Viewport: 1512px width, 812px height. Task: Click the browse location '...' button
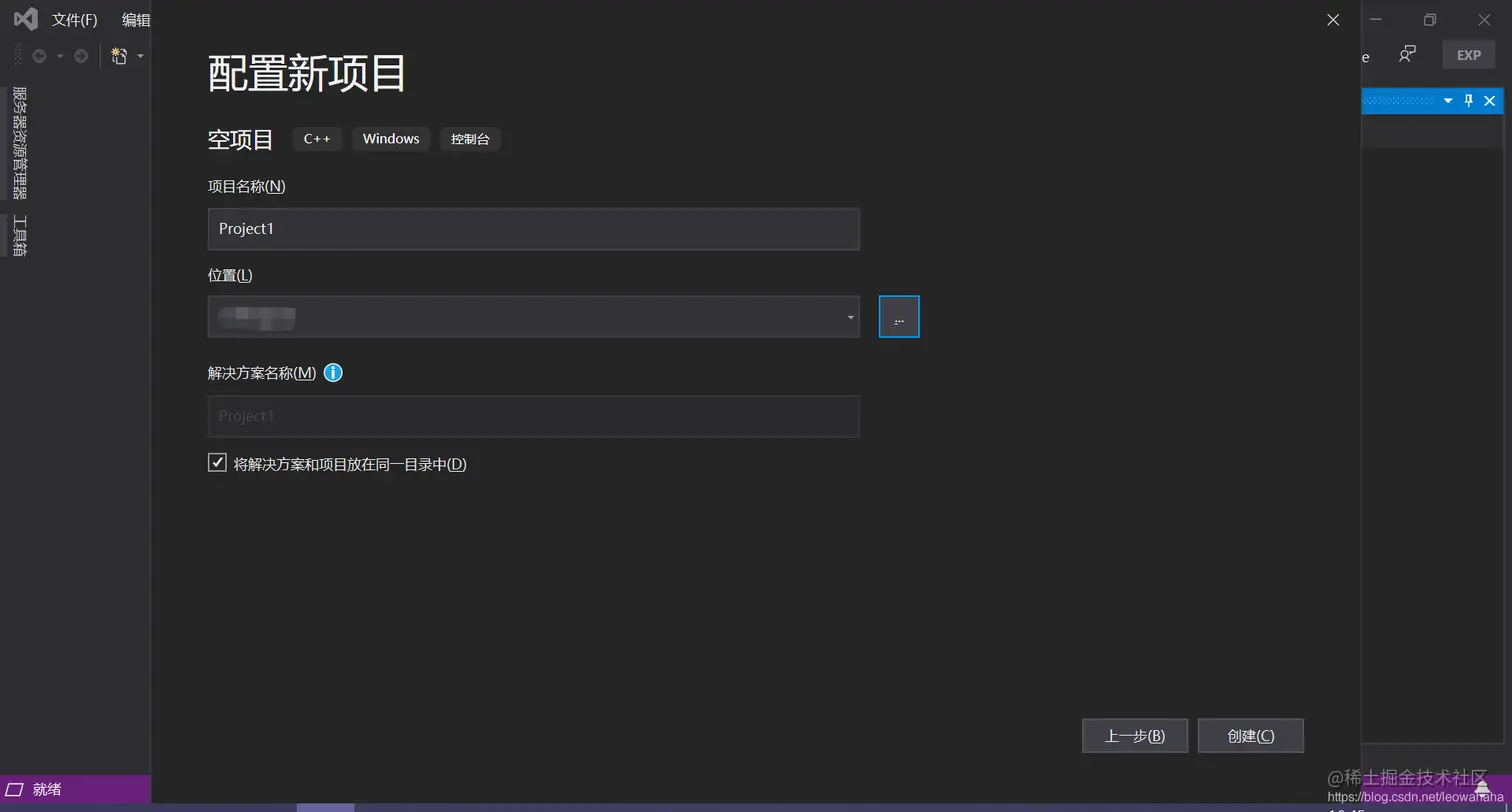pyautogui.click(x=899, y=317)
